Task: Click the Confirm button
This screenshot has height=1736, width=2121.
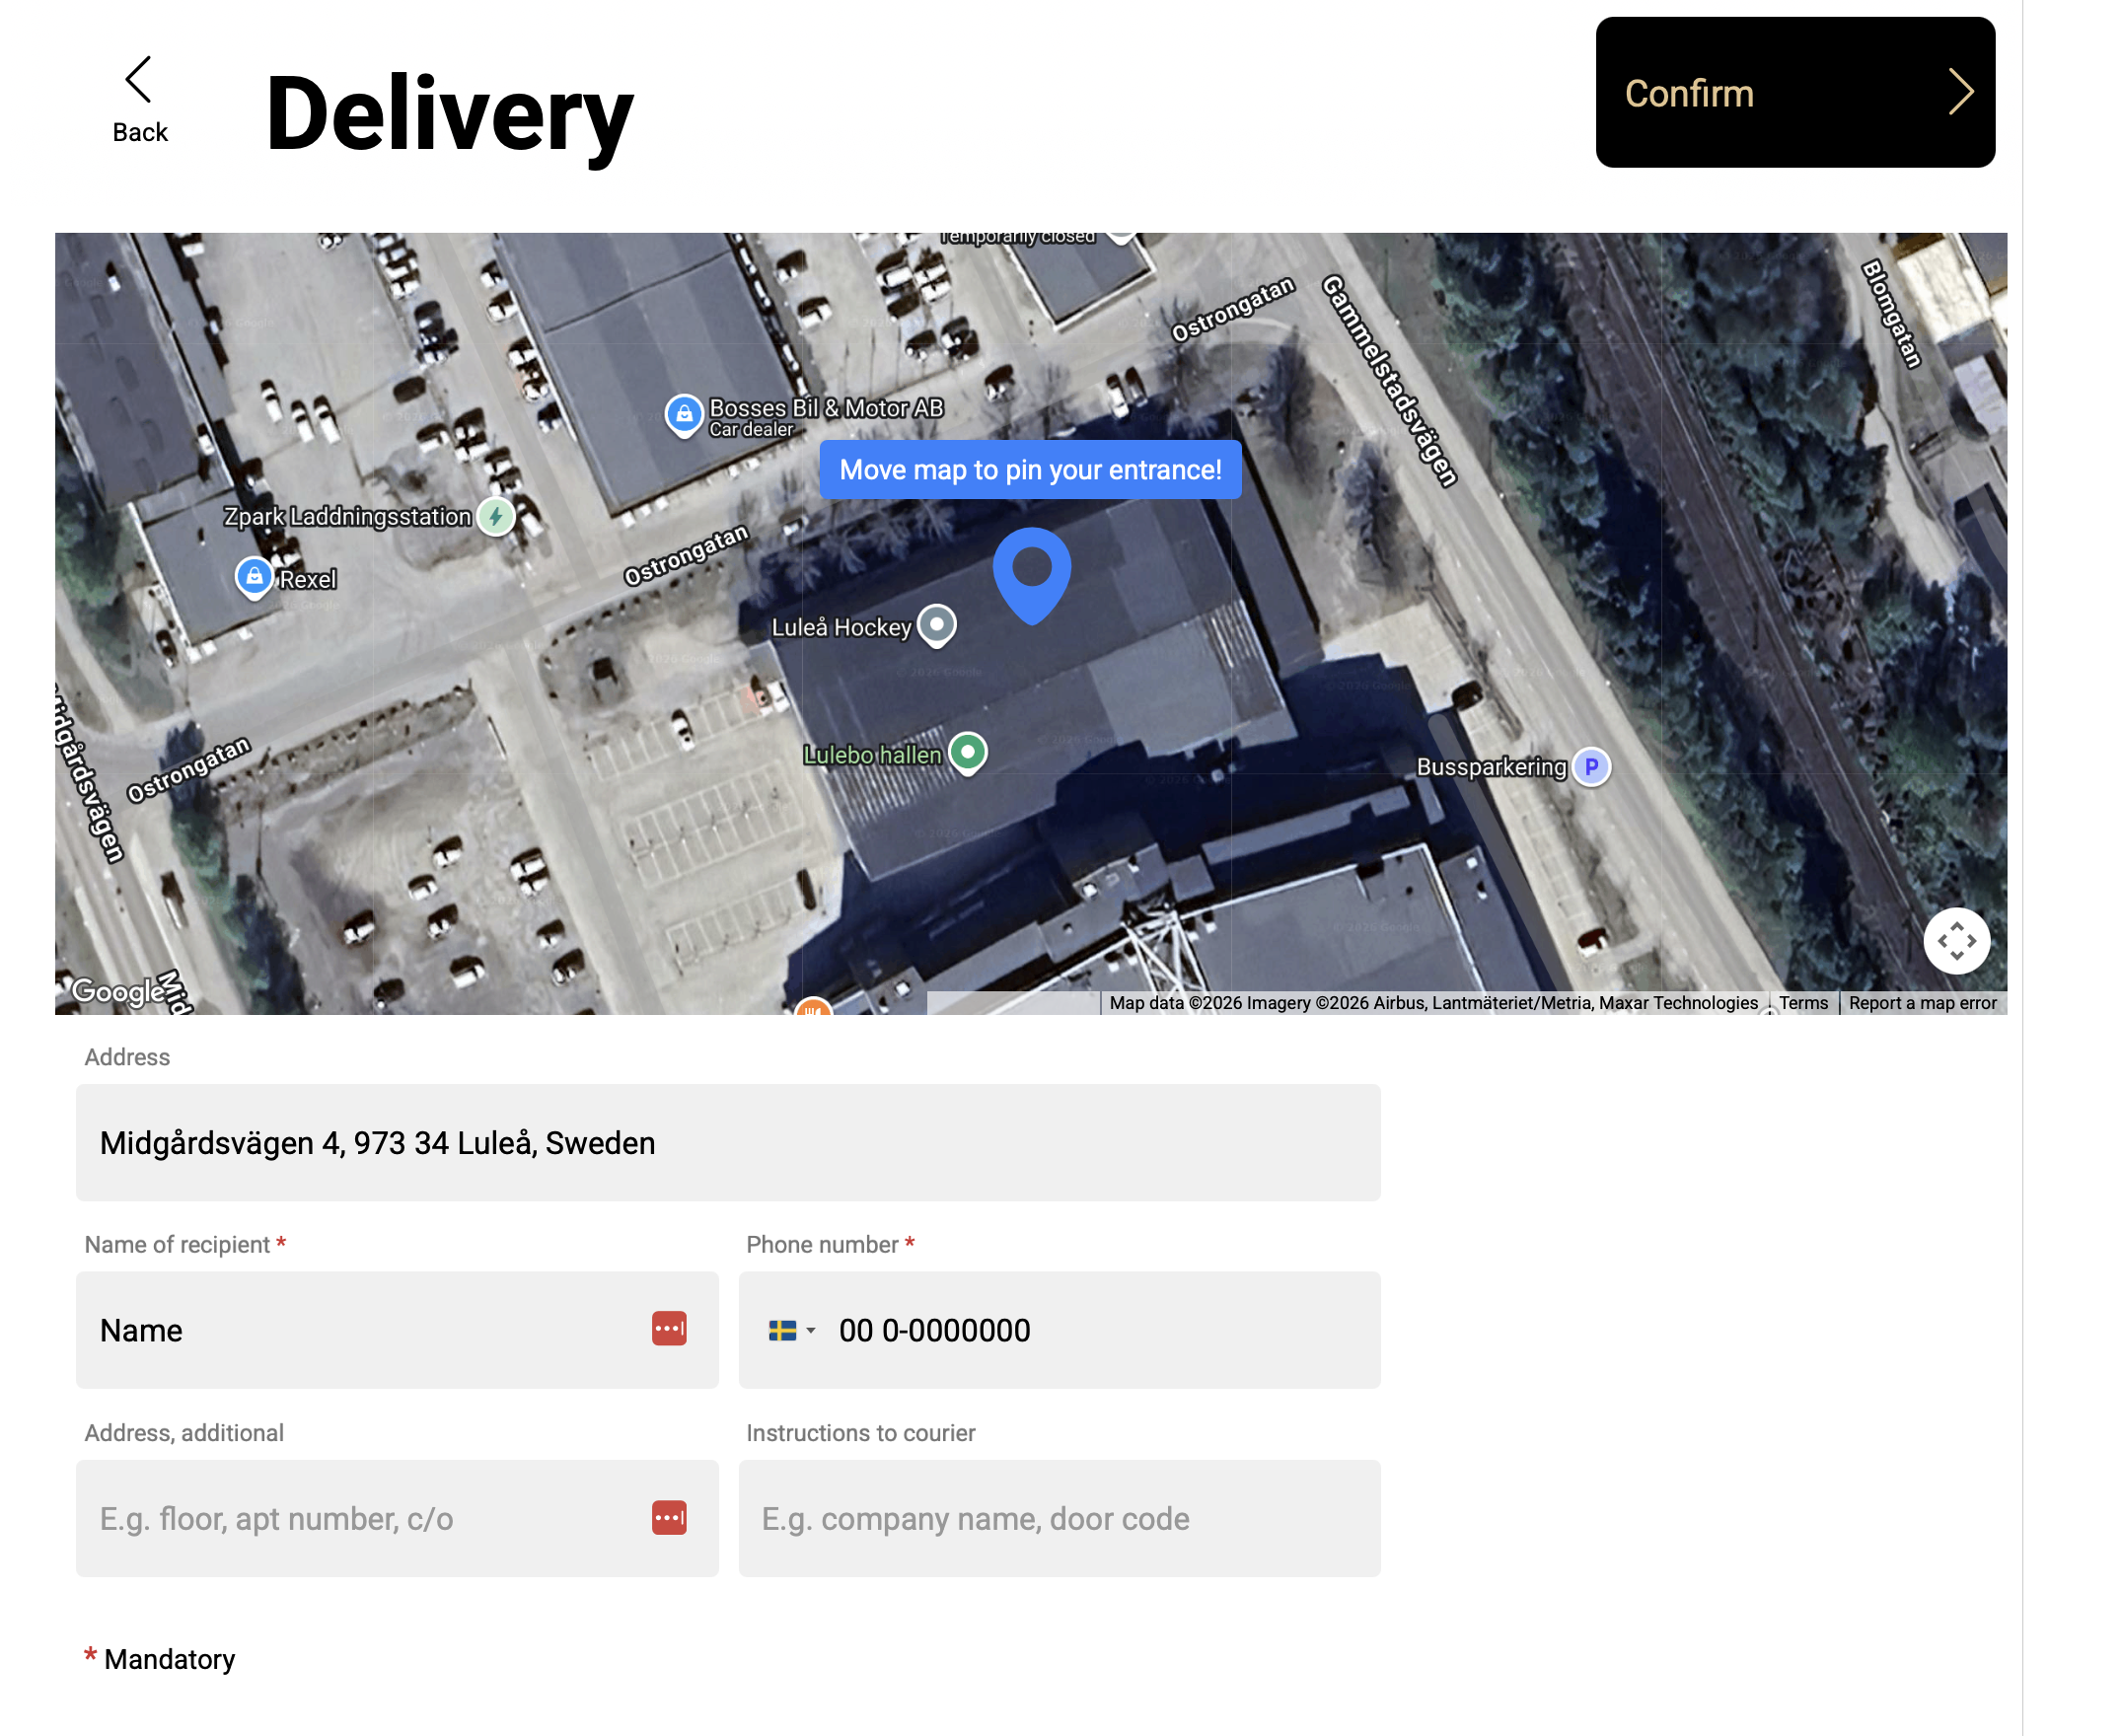Action: pyautogui.click(x=1794, y=92)
